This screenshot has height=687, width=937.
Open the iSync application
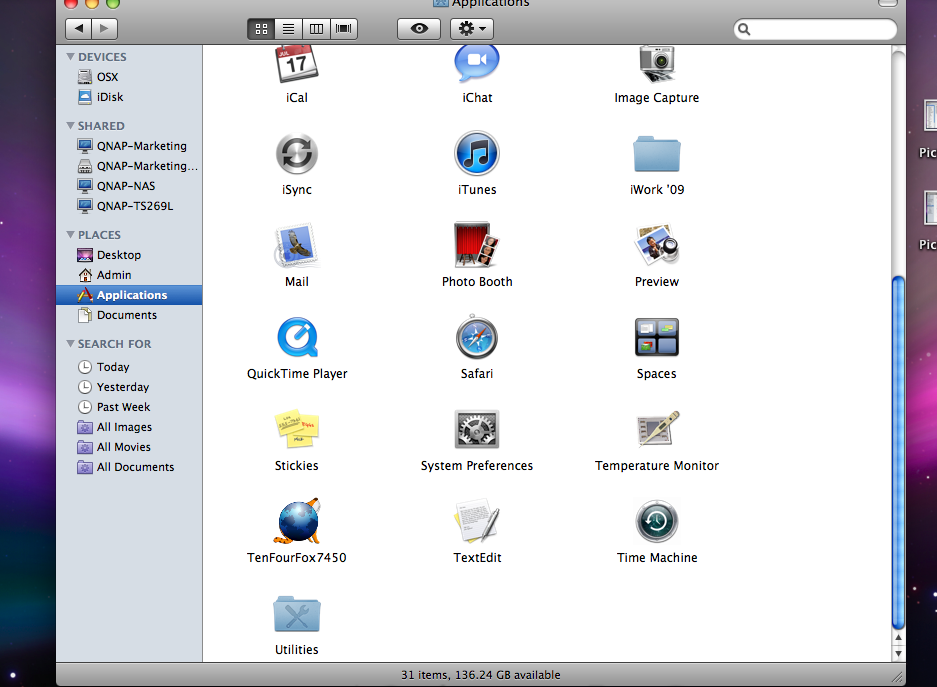pos(297,154)
